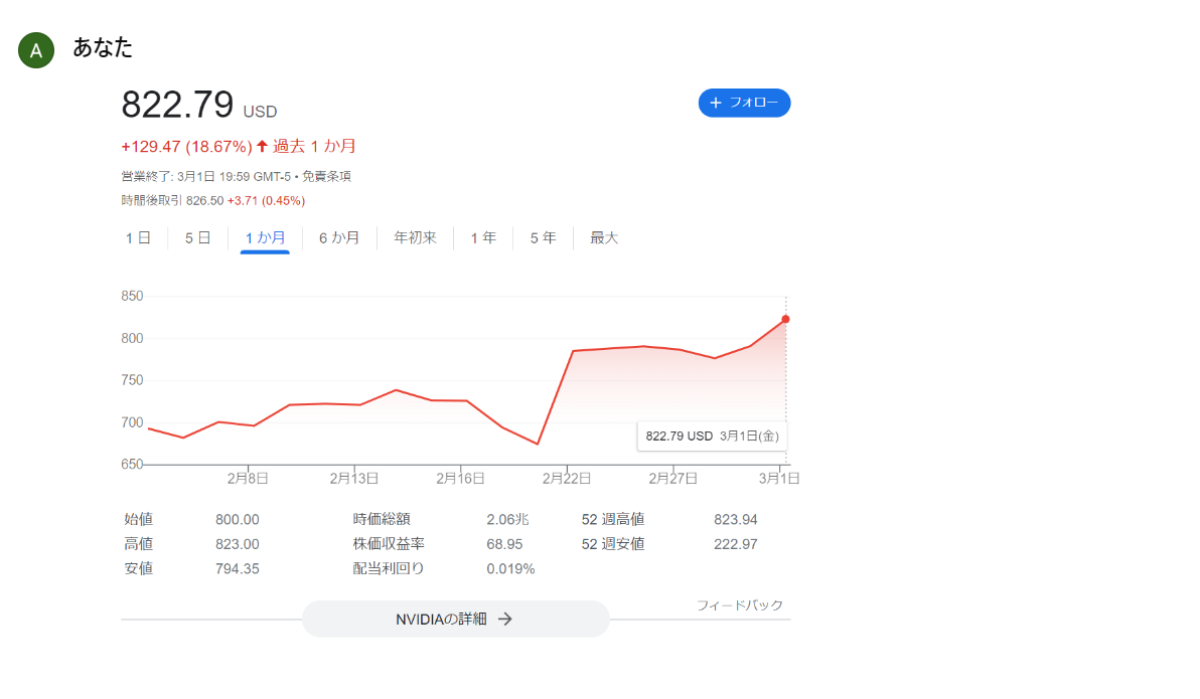Choose the active 1か月 range tab
Screen dimensions: 1200x699
265,238
